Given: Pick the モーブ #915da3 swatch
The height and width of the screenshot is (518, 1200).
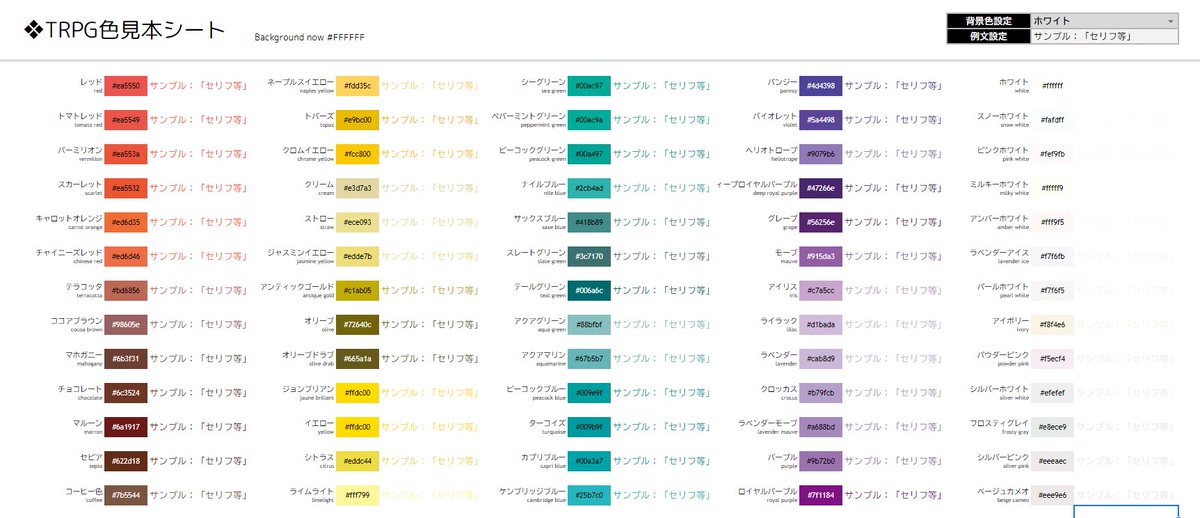Looking at the screenshot, I should pyautogui.click(x=821, y=256).
